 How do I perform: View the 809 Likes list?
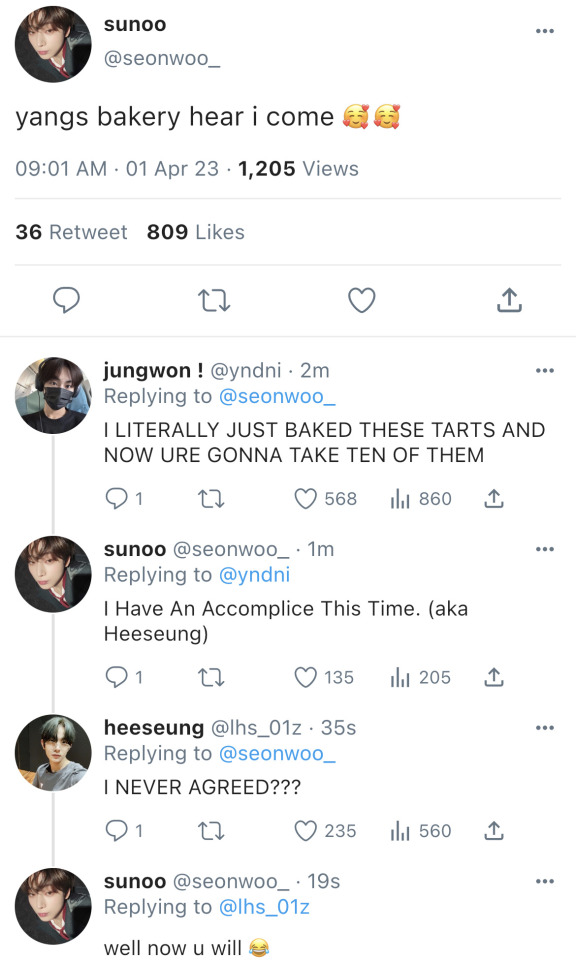(x=195, y=232)
